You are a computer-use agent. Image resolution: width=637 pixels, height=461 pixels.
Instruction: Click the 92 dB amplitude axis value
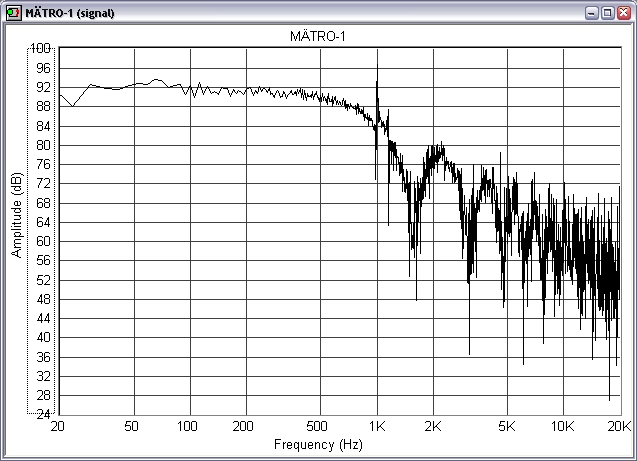(x=43, y=87)
